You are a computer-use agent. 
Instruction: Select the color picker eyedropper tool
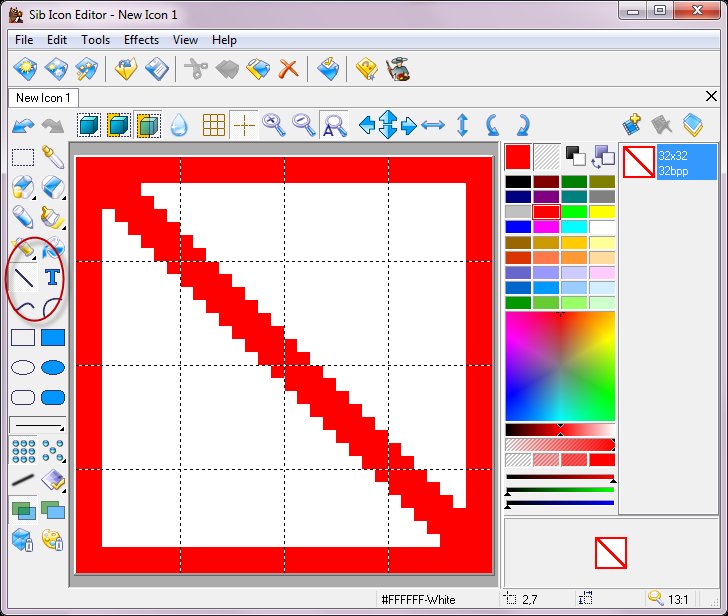click(53, 157)
